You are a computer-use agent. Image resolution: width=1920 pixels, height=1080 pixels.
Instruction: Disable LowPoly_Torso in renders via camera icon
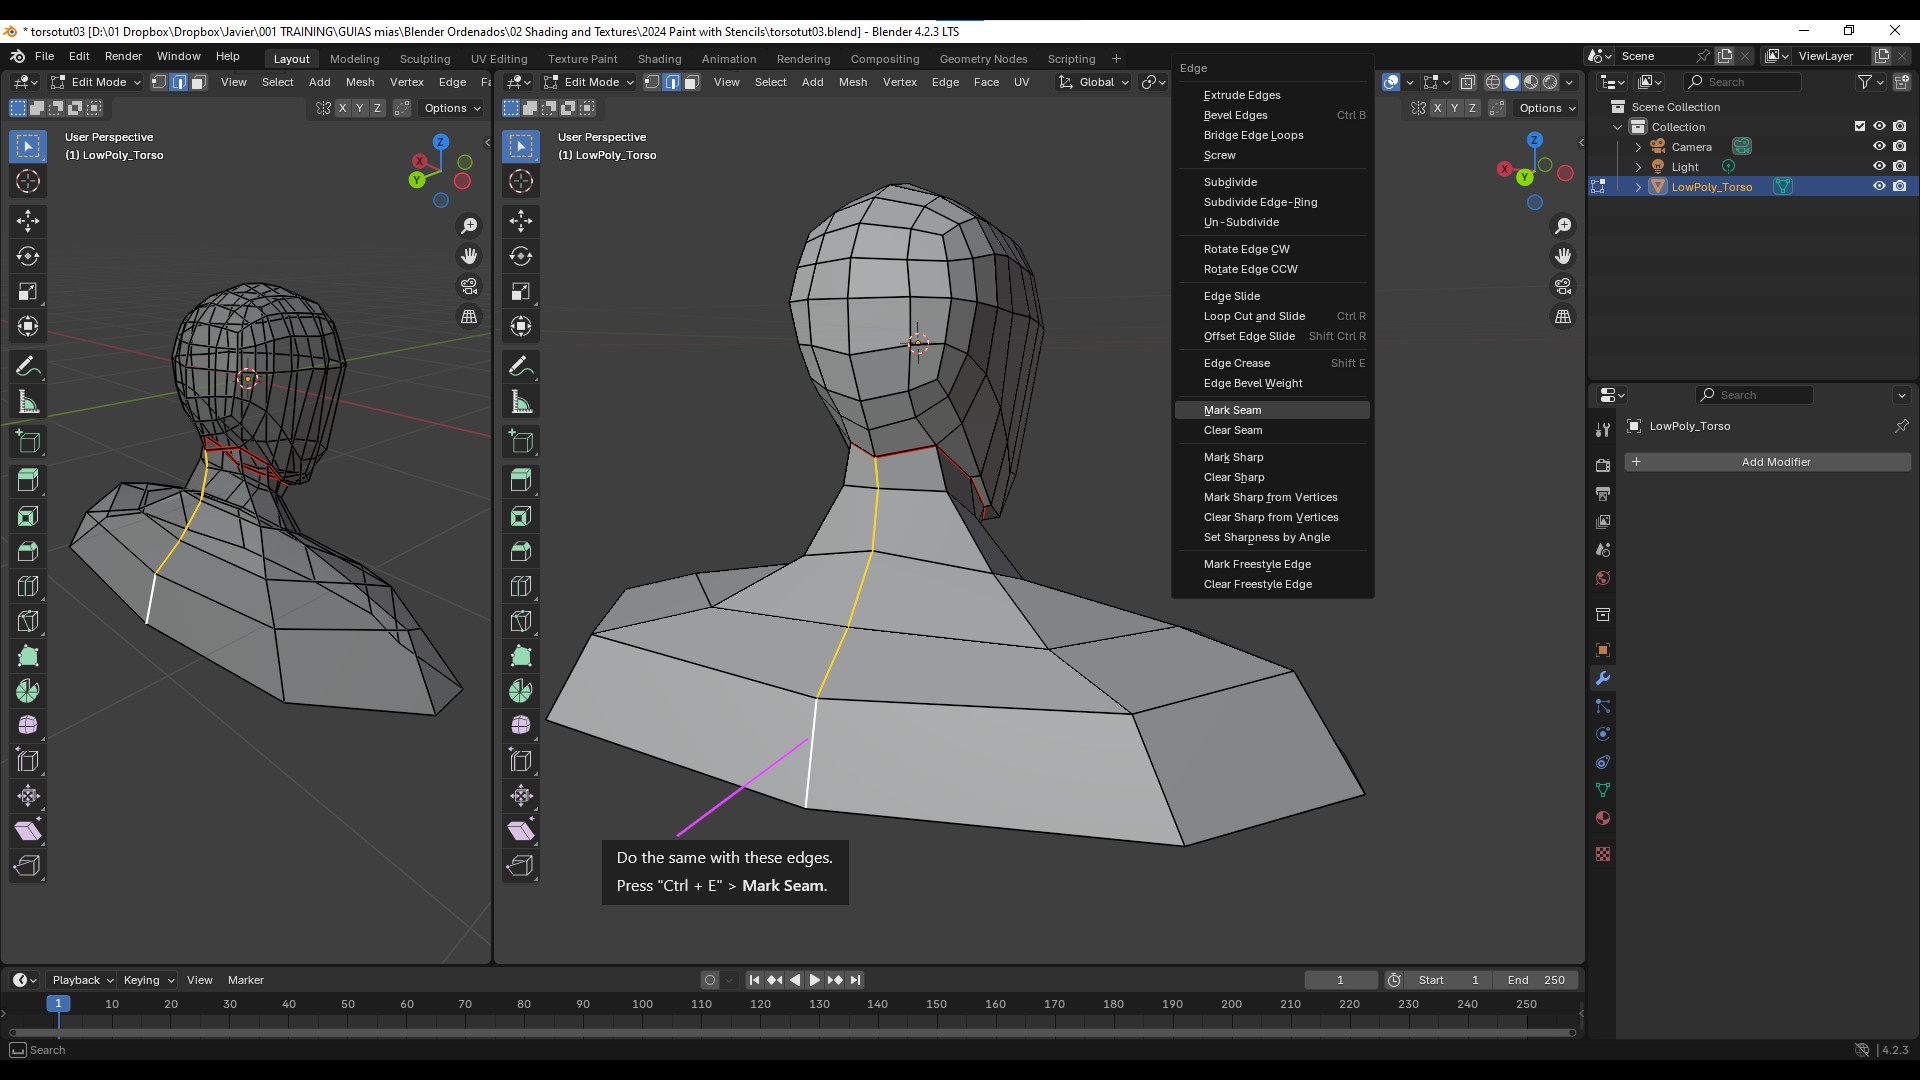(x=1900, y=187)
